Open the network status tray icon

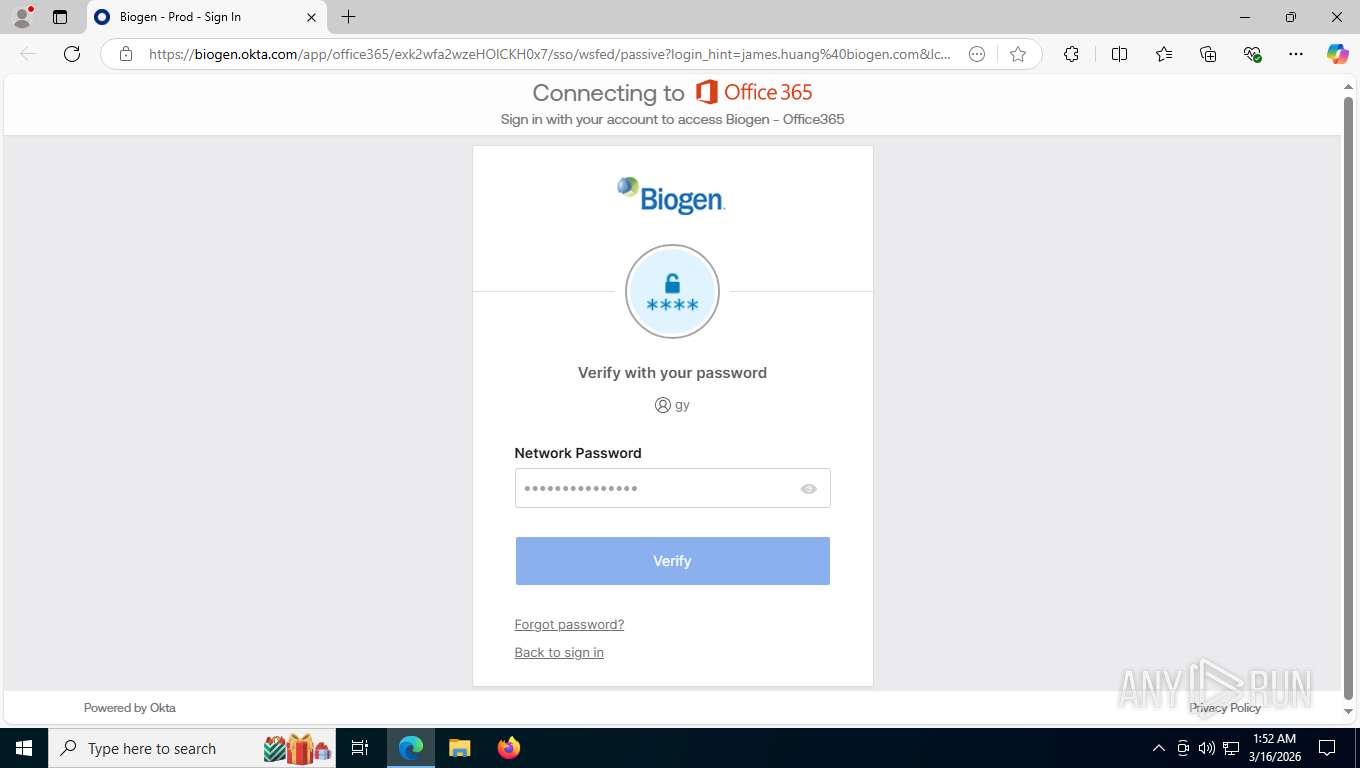click(x=1231, y=748)
